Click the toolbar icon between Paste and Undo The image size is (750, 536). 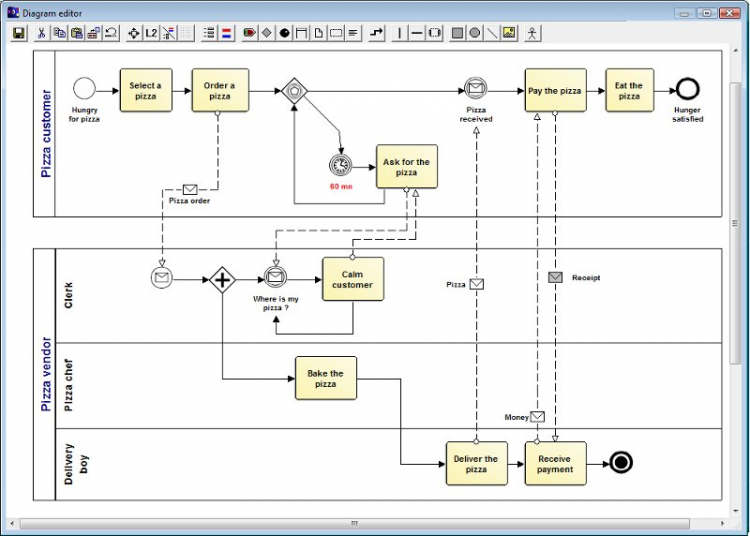[x=94, y=33]
